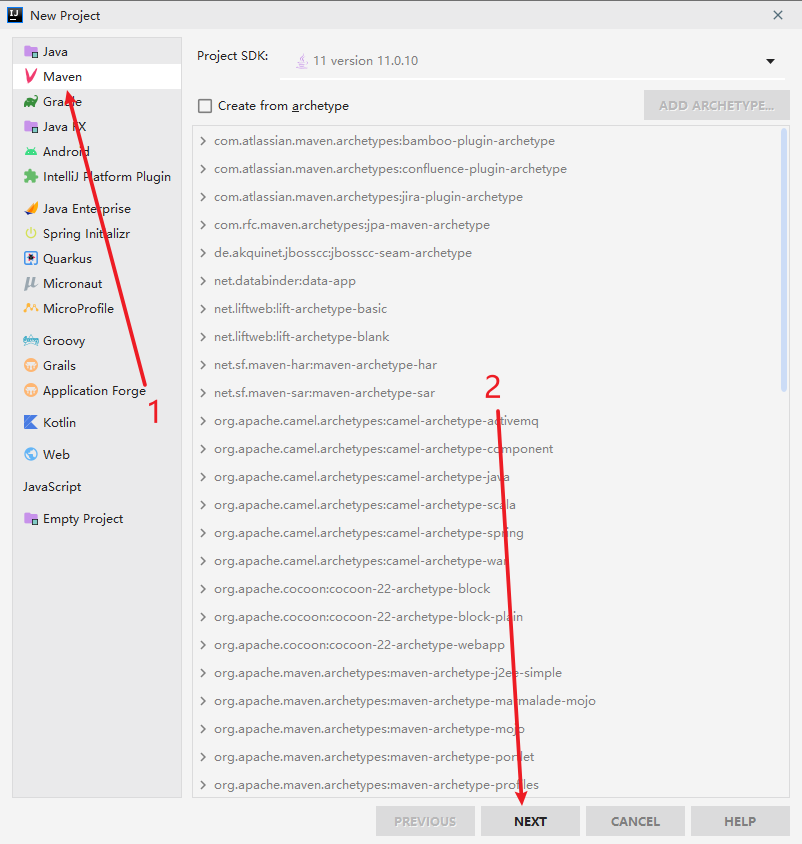Expand confluence-plugin-archetype entry

pyautogui.click(x=203, y=169)
